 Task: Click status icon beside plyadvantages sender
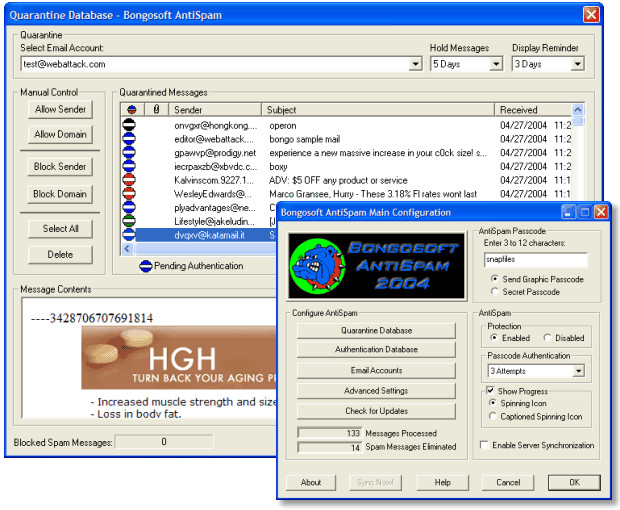129,207
